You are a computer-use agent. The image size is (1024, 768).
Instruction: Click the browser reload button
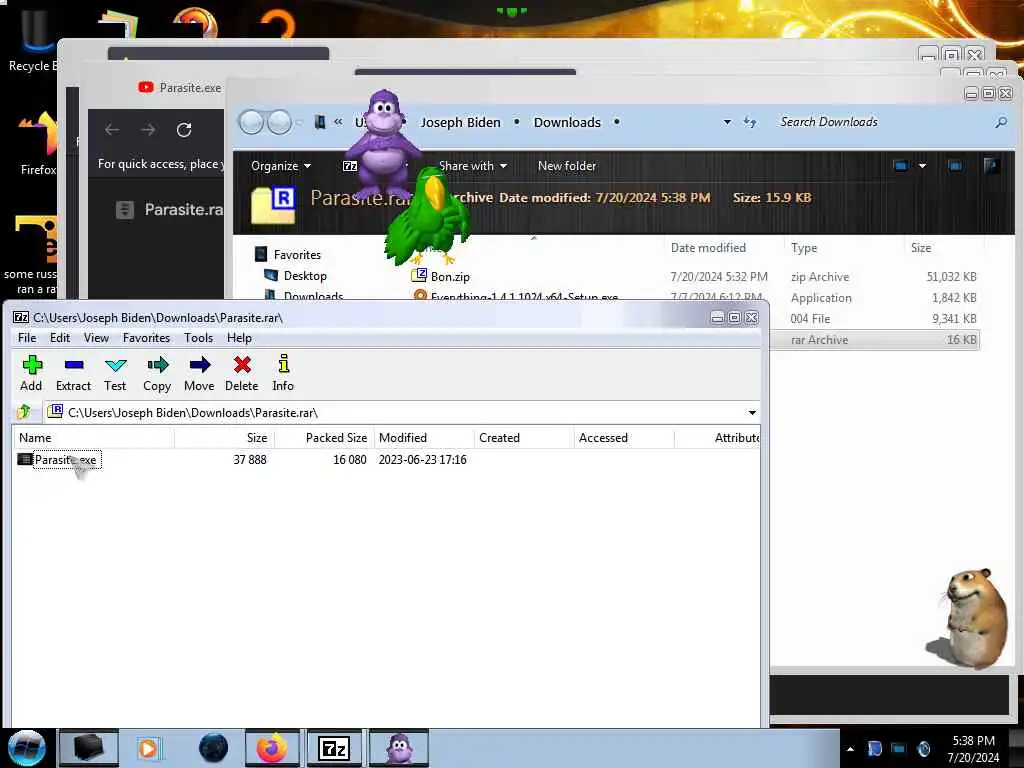pyautogui.click(x=184, y=130)
